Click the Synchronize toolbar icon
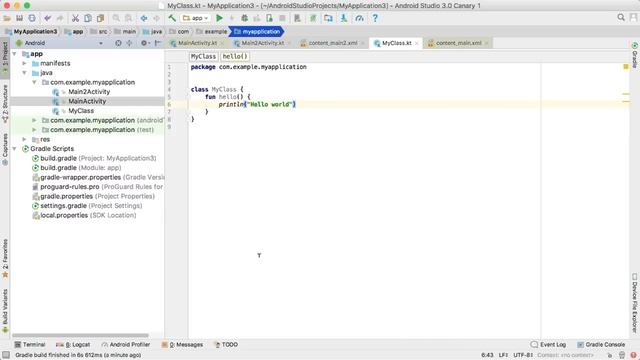640x360 pixels. (32, 18)
